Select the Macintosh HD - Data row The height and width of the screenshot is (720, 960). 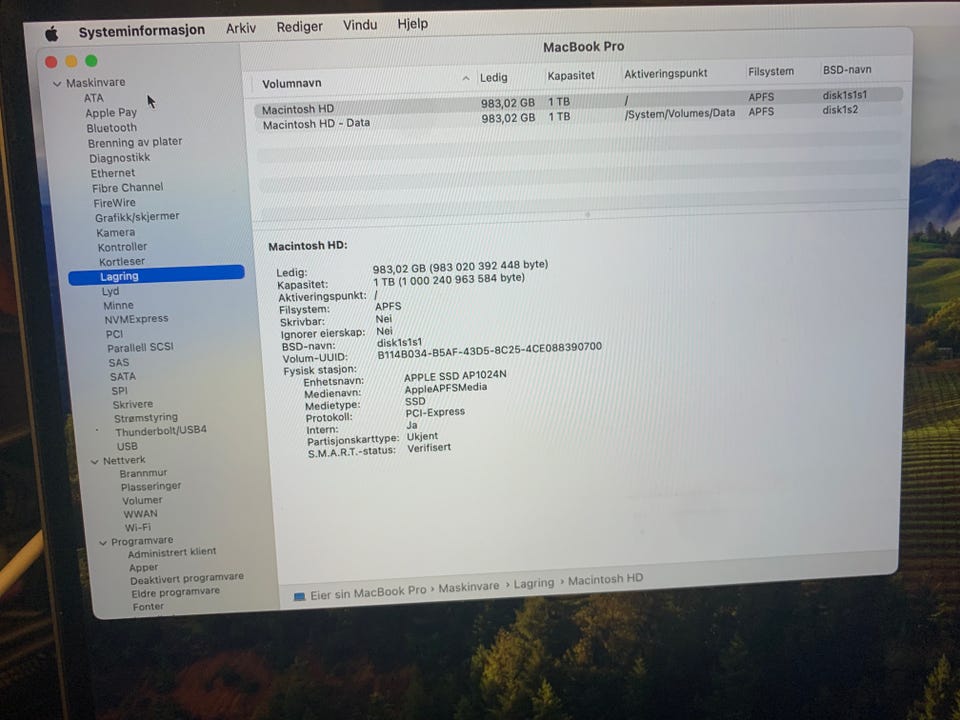point(578,117)
